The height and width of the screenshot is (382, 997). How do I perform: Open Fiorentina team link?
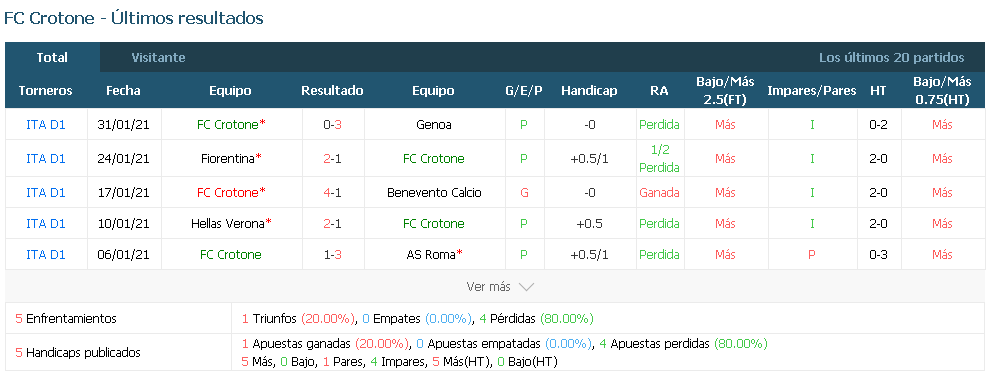[227, 158]
